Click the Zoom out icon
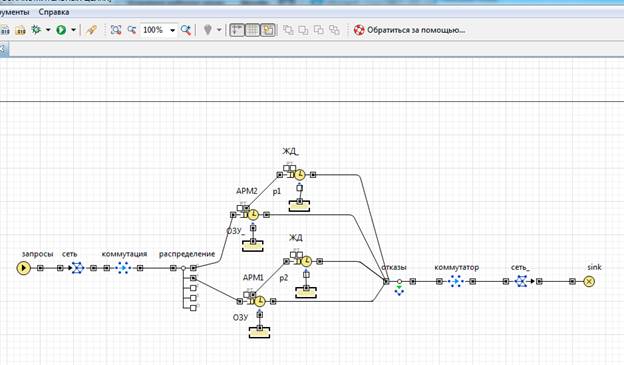 pyautogui.click(x=132, y=30)
